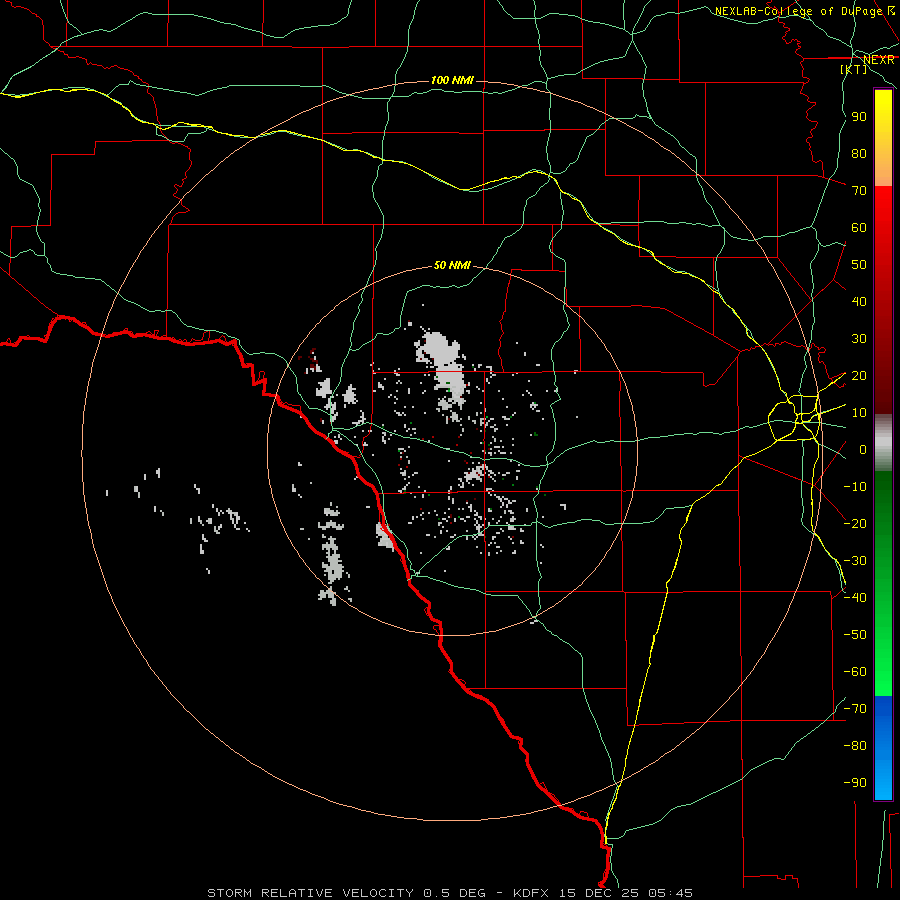The height and width of the screenshot is (900, 900).
Task: Click the -30 value on the velocity scale
Action: pos(855,561)
